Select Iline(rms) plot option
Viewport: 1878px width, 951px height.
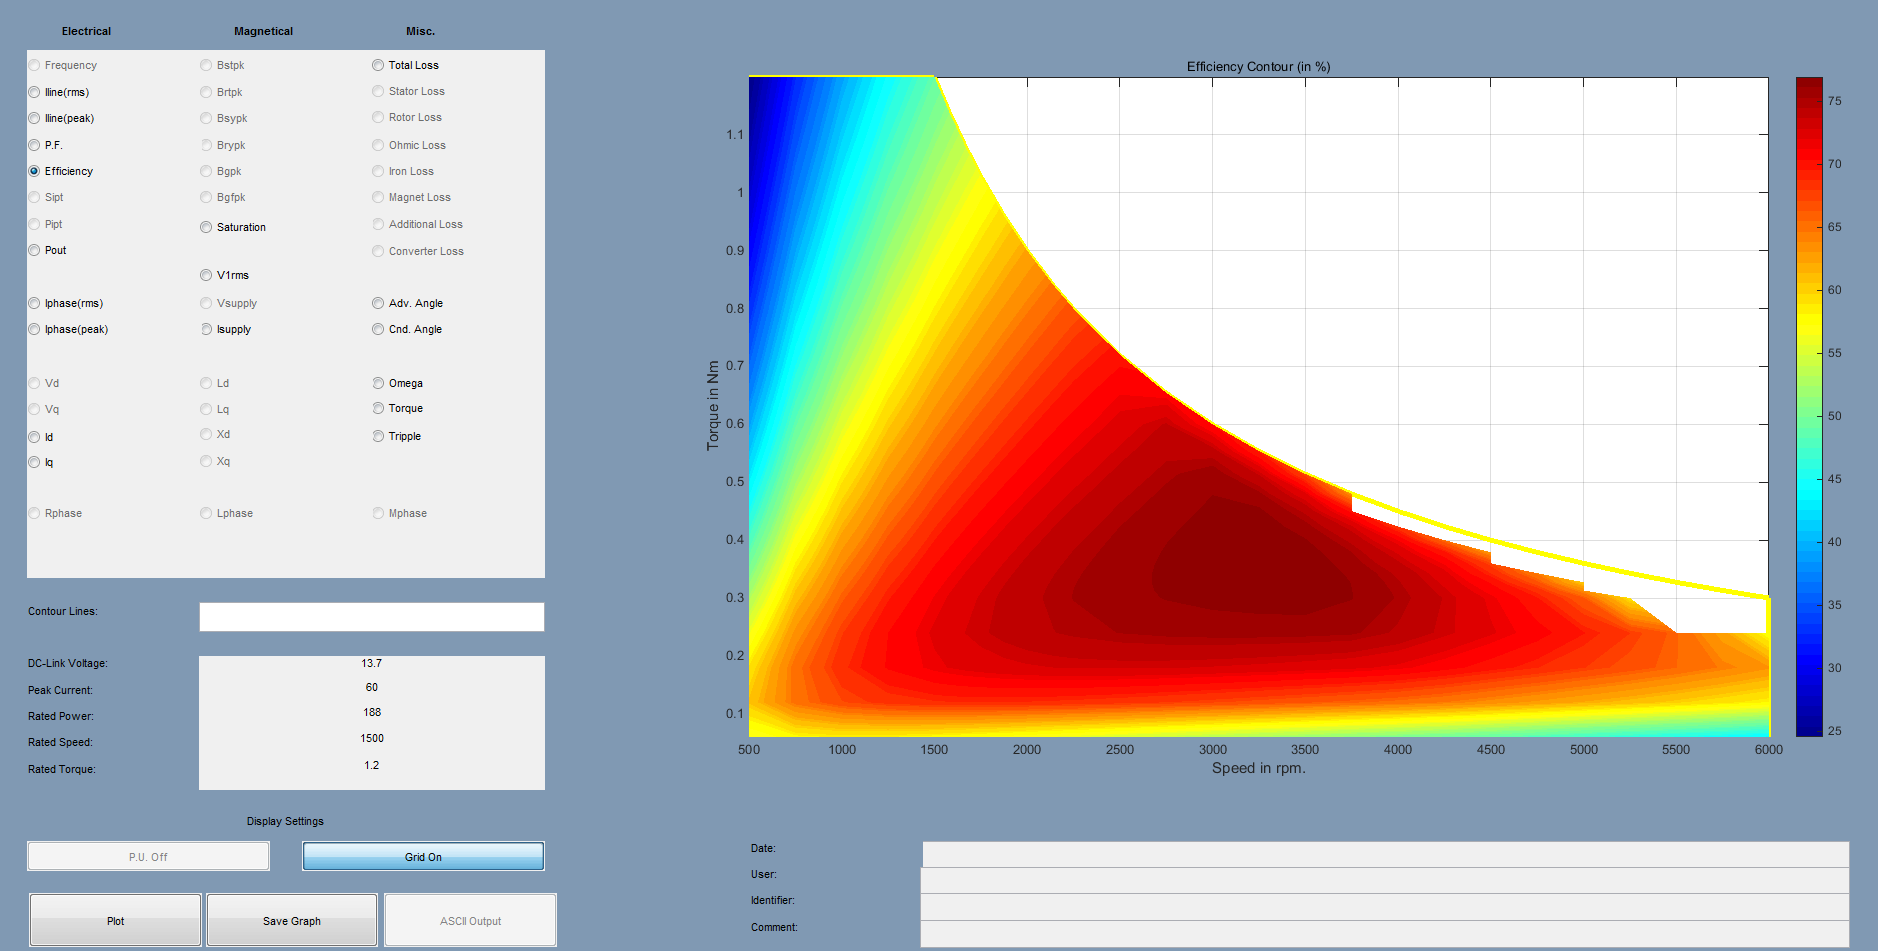(35, 92)
